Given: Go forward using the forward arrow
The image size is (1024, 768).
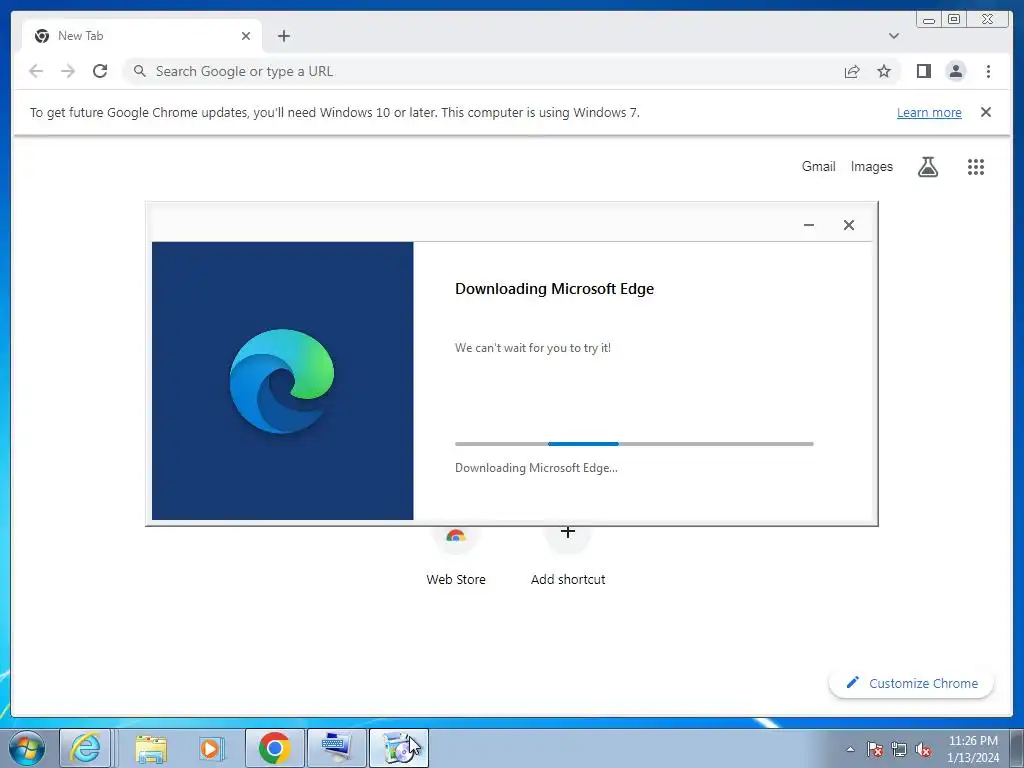Looking at the screenshot, I should coord(68,71).
